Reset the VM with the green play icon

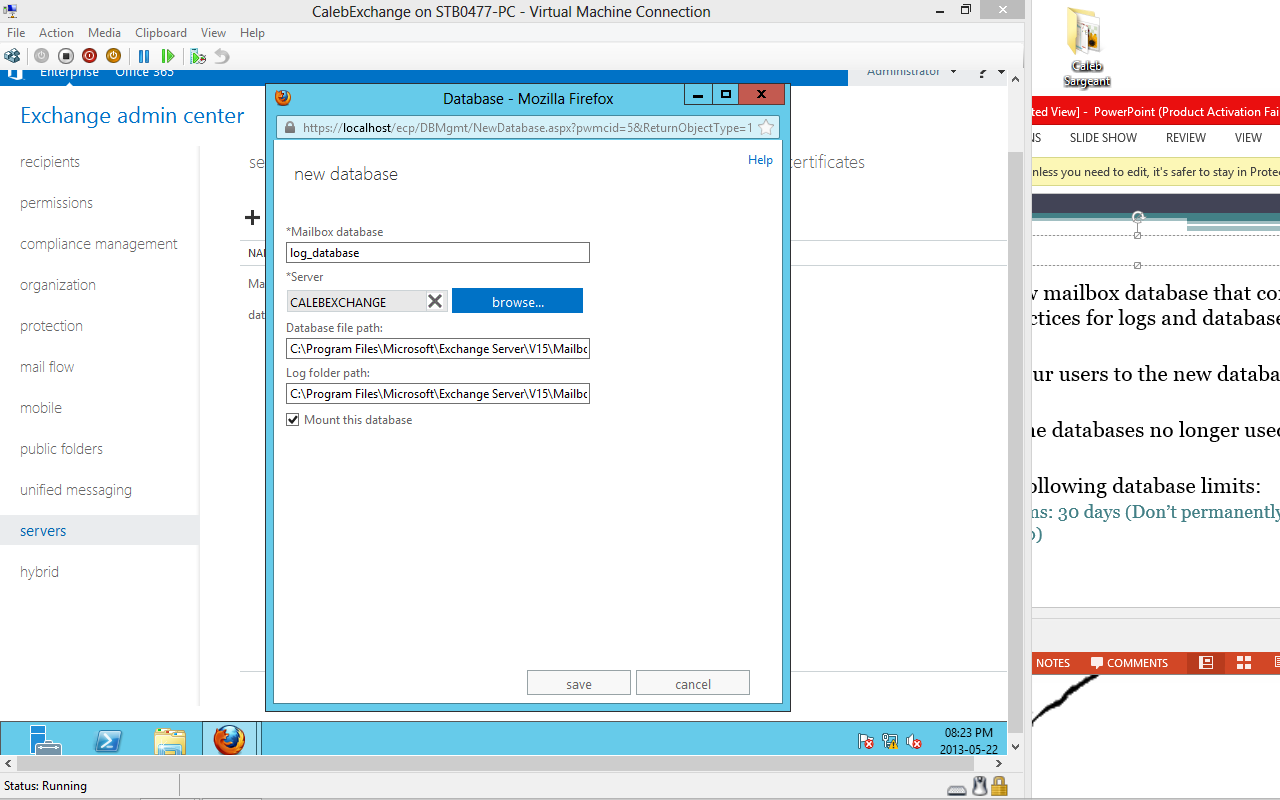(168, 56)
